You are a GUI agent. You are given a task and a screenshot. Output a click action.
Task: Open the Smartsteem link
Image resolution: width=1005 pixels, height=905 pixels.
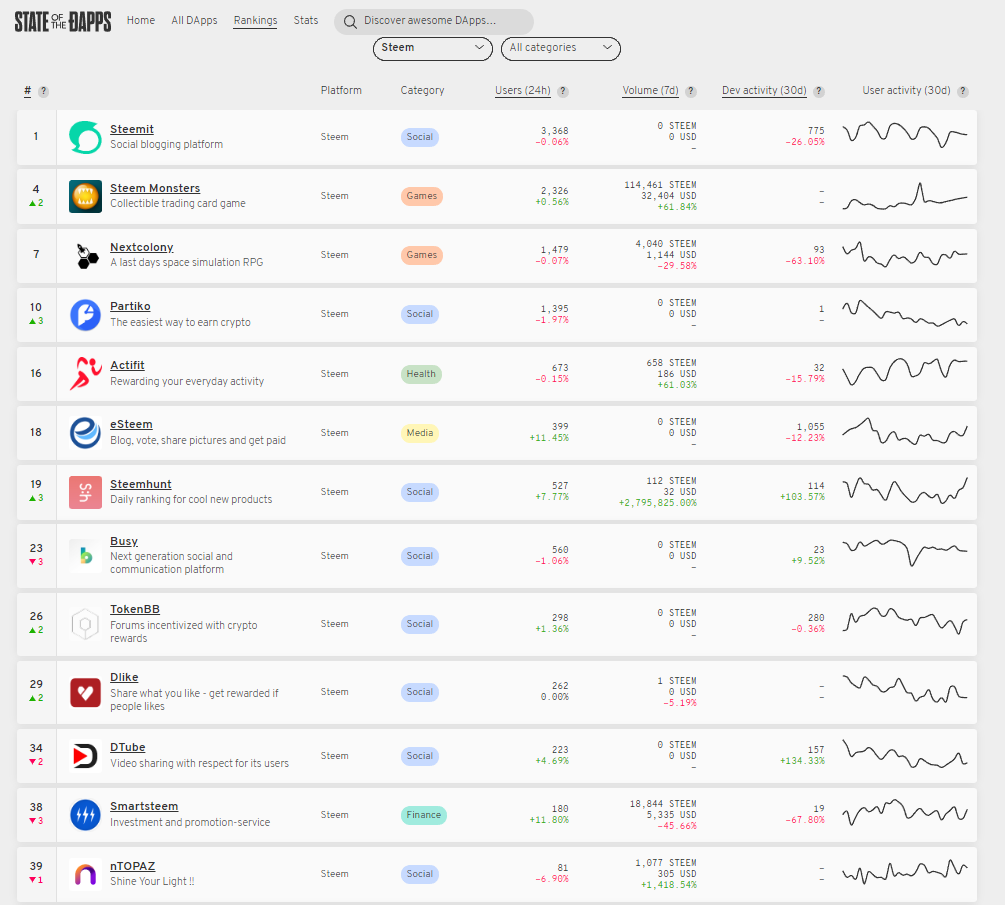click(x=144, y=806)
